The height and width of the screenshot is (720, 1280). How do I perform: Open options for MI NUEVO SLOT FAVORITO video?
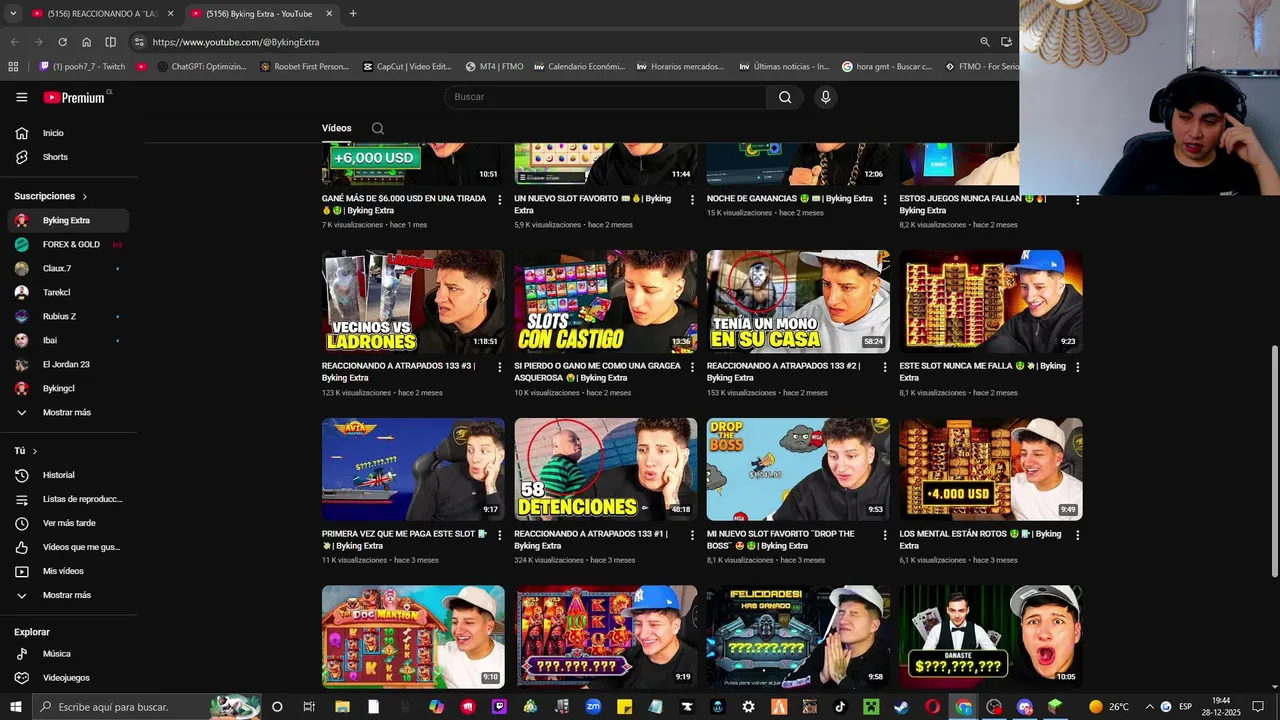coord(885,535)
